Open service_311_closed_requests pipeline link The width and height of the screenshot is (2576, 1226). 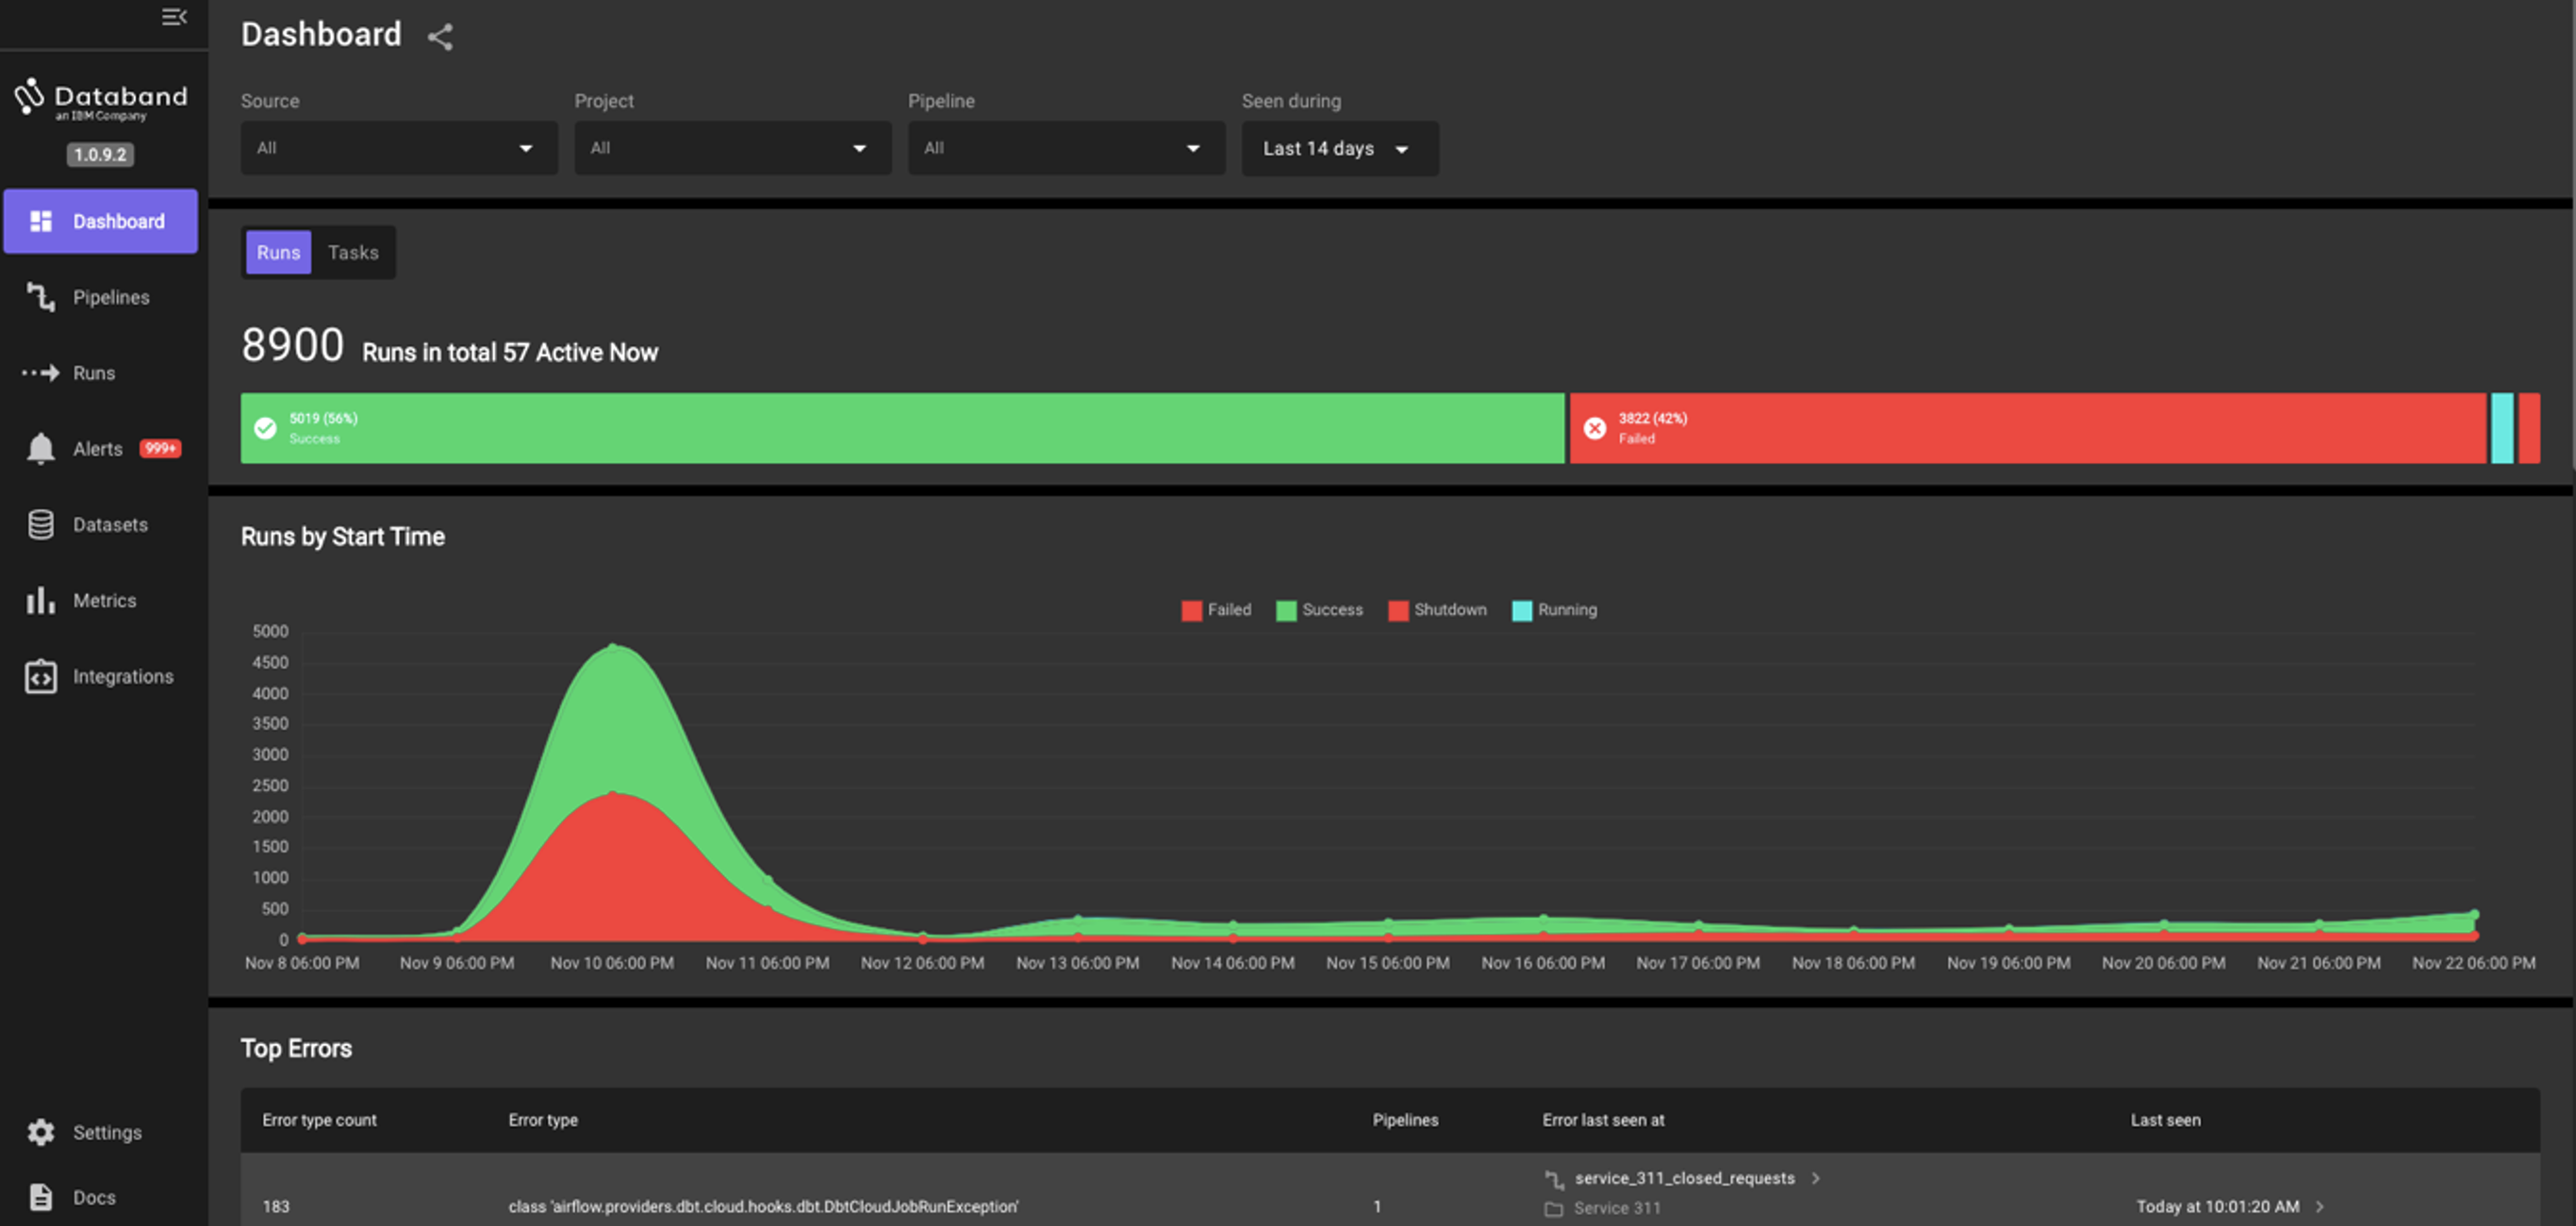coord(1684,1178)
